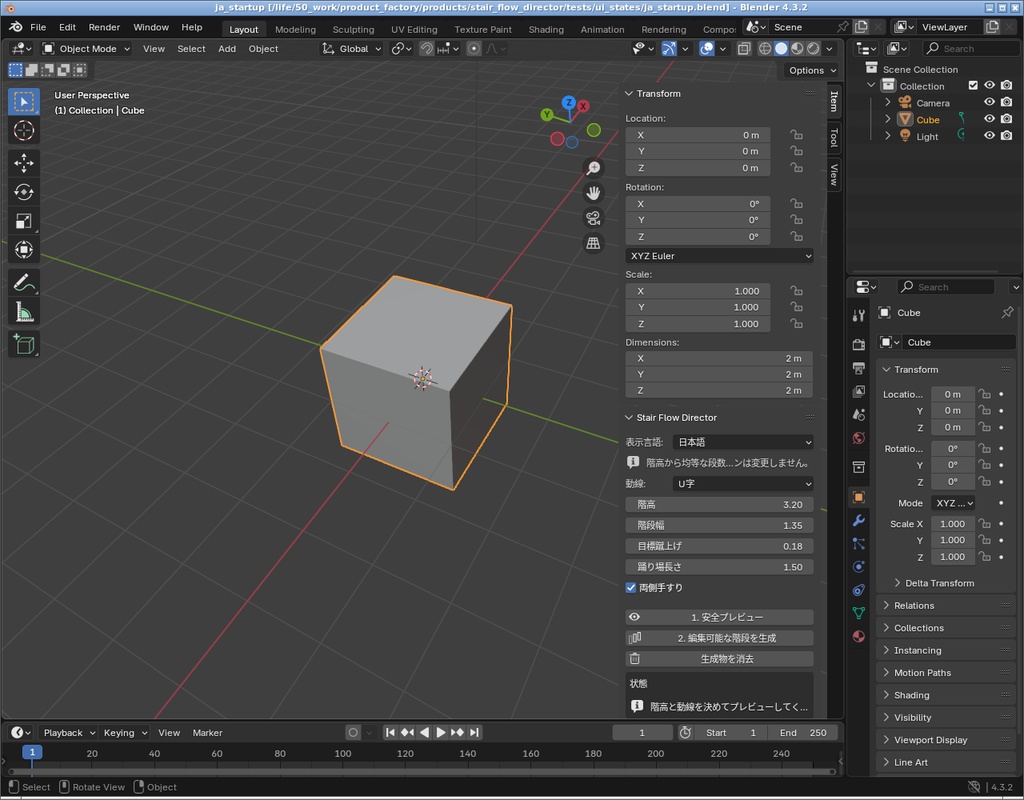Uncheck the 両側手すり checkbox
Screen dimensions: 1024x800
point(631,588)
